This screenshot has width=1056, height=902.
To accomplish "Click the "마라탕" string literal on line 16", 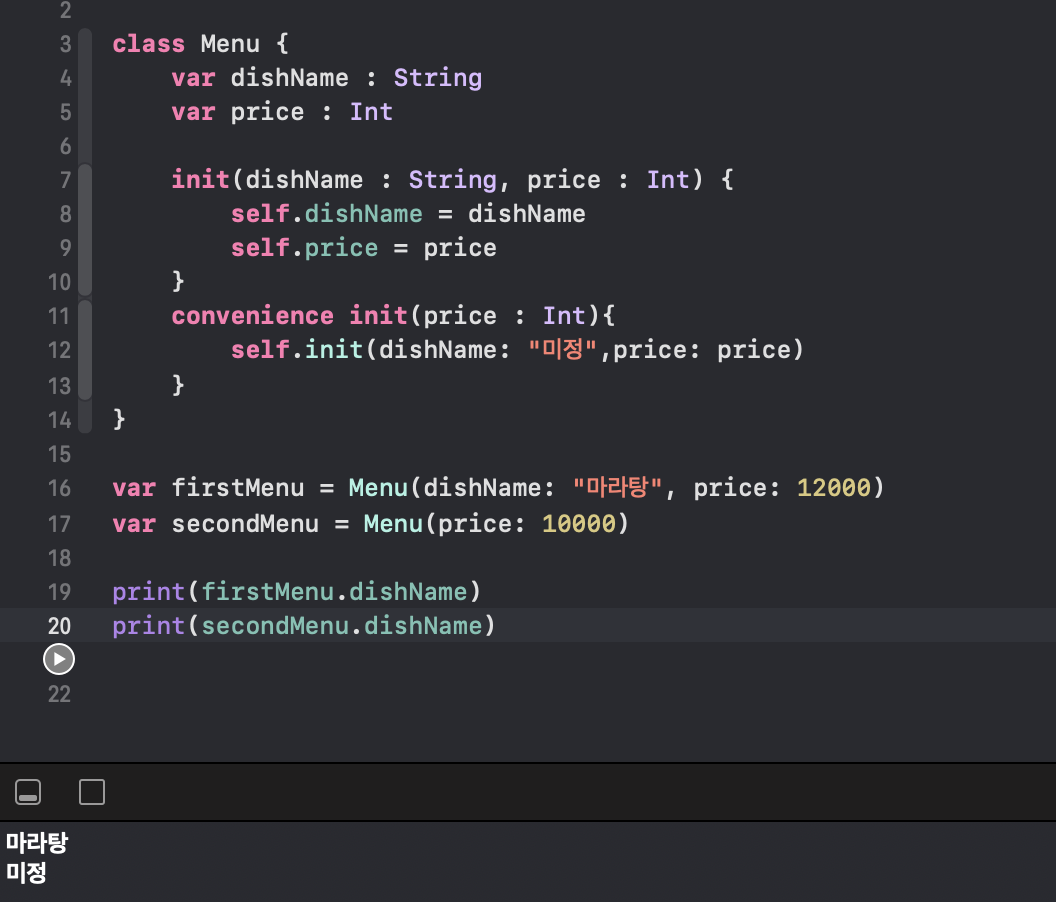I will (618, 487).
